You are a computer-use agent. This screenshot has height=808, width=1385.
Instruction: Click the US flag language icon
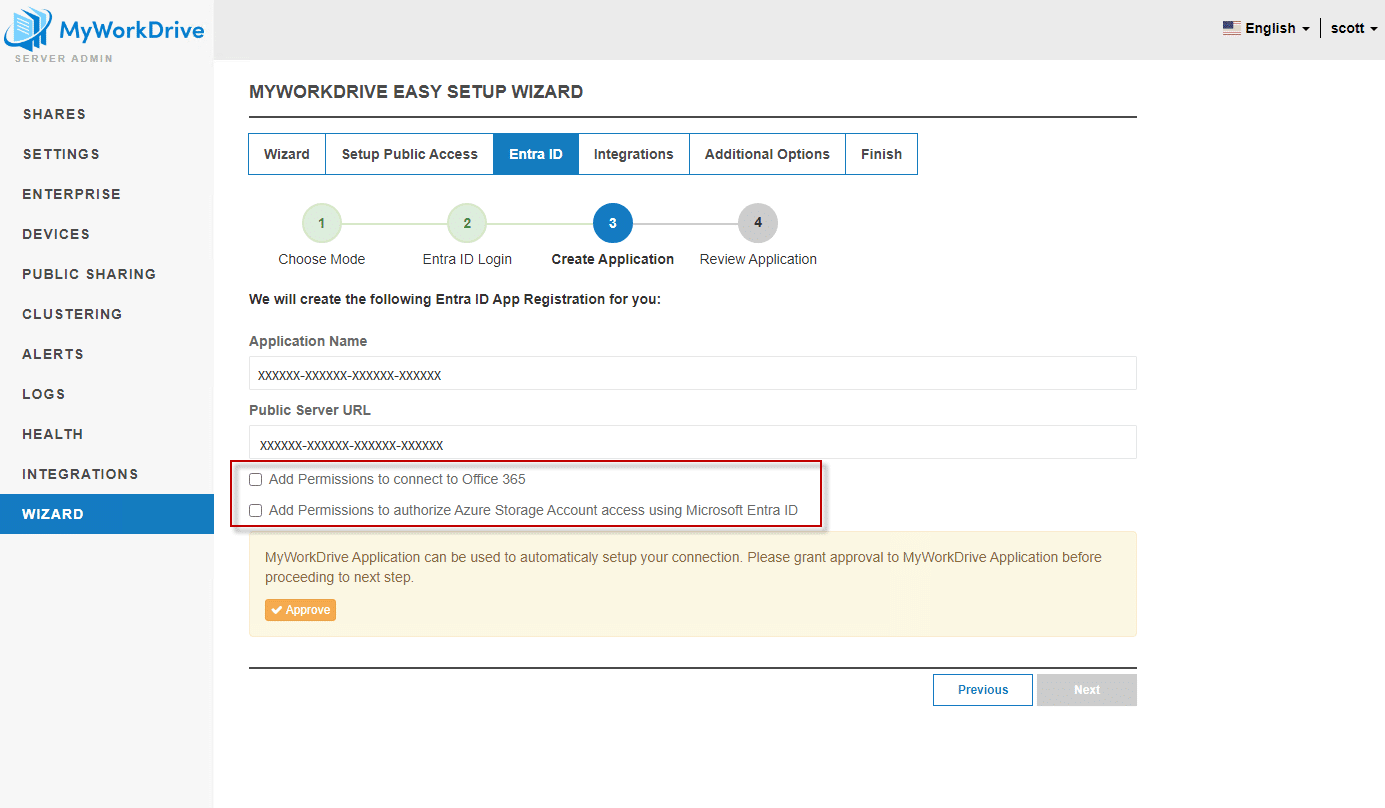coord(1231,28)
